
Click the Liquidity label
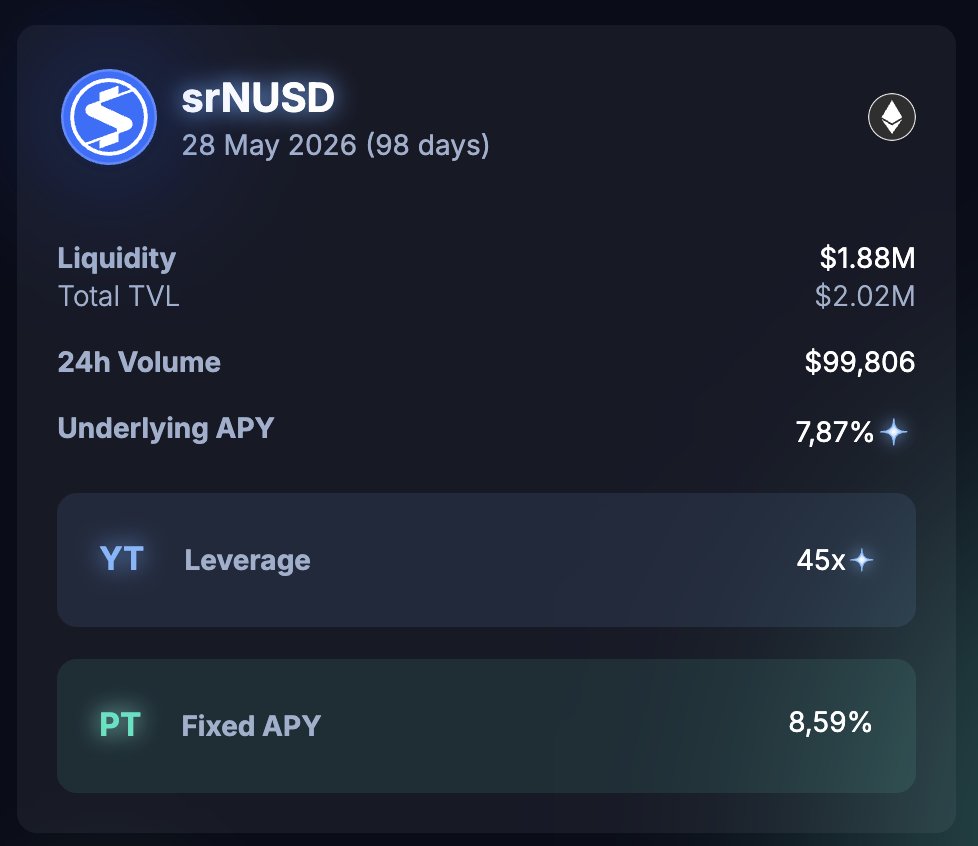117,258
